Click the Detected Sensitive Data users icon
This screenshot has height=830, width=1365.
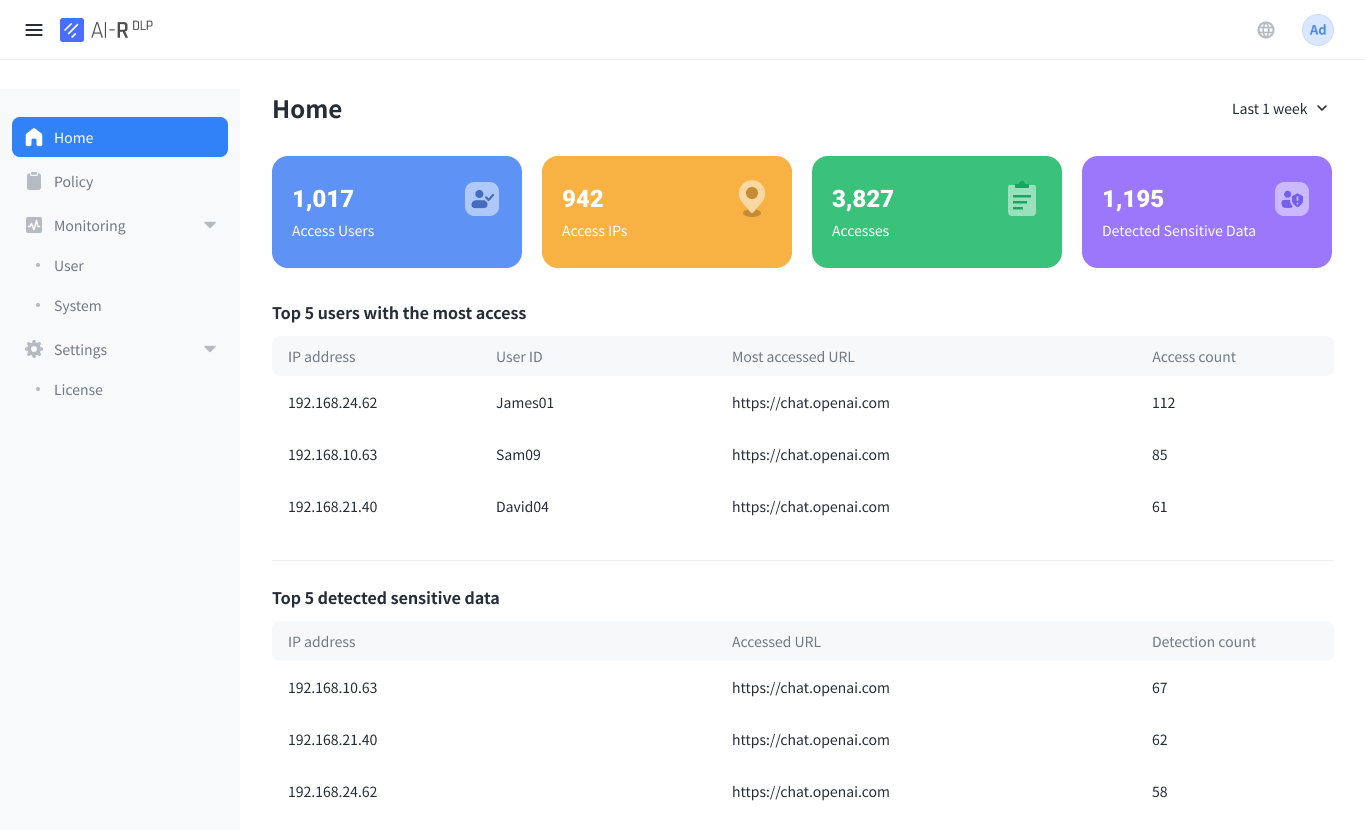pyautogui.click(x=1291, y=198)
